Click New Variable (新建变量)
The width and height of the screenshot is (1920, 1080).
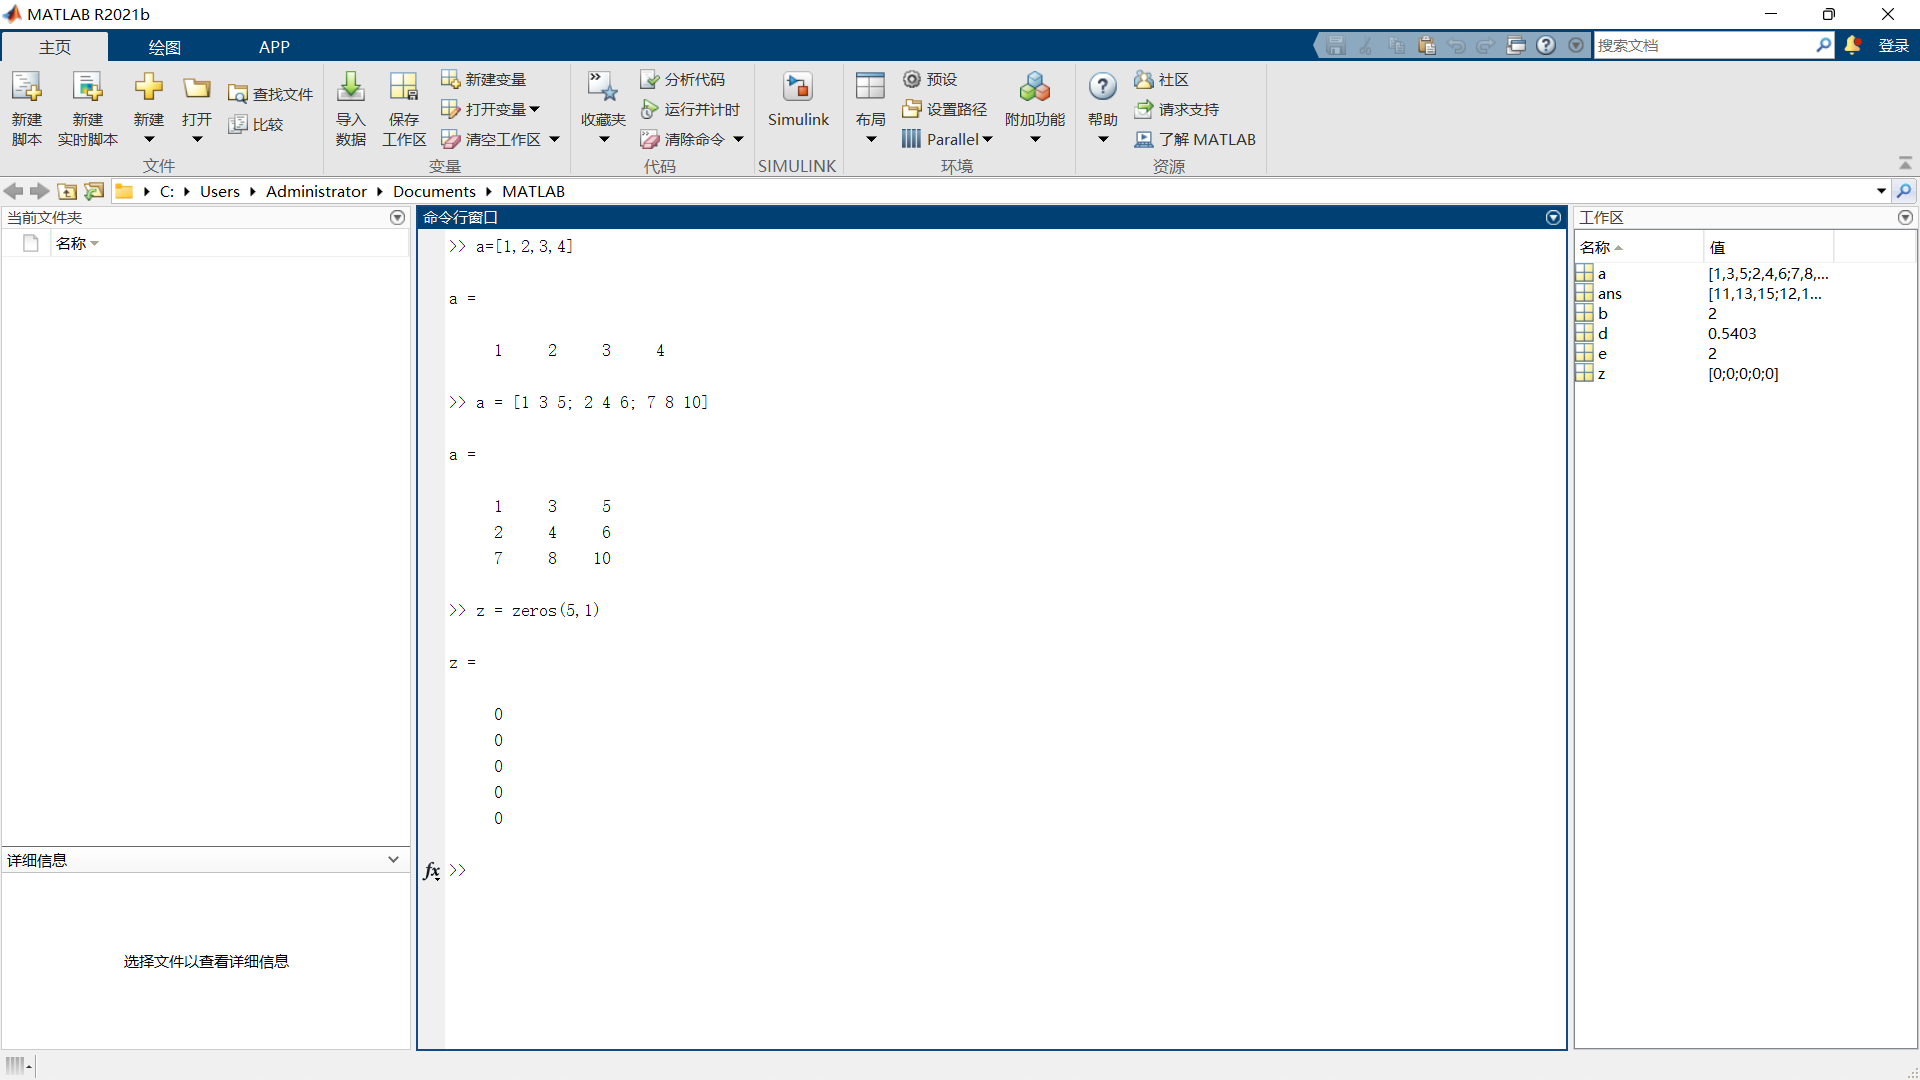tap(484, 79)
